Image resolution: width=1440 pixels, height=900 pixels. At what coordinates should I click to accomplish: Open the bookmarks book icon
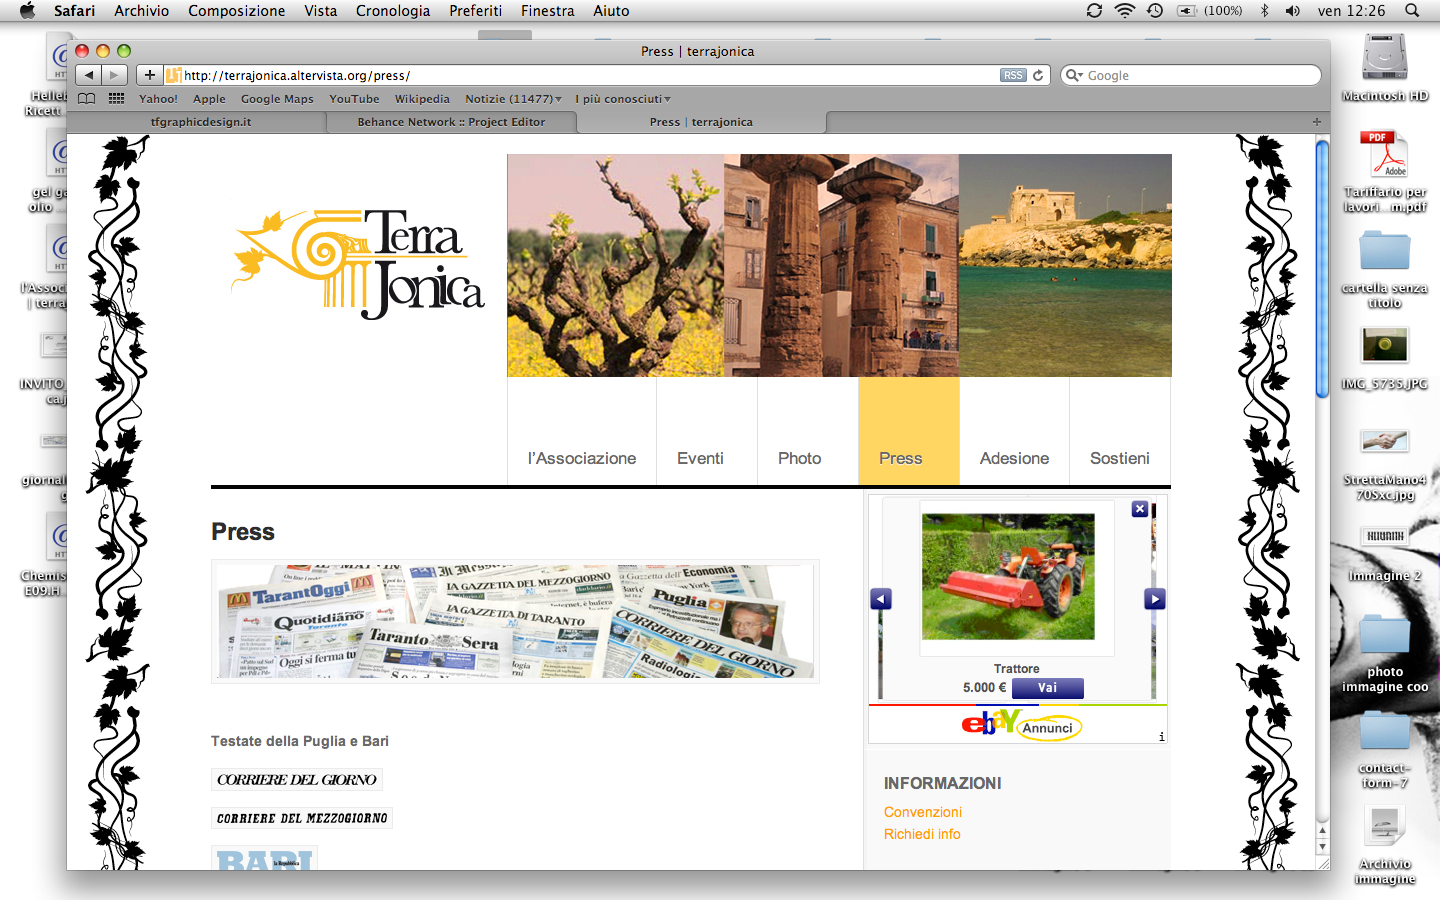[x=87, y=99]
